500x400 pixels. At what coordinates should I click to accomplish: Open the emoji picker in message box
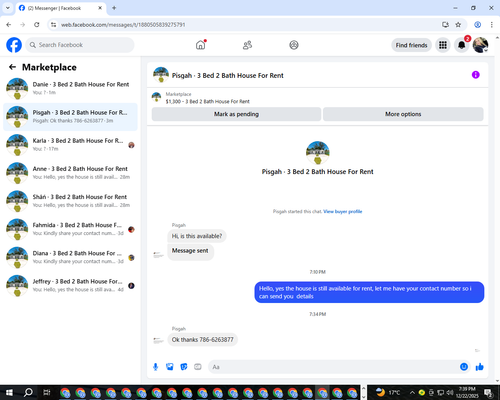click(464, 367)
